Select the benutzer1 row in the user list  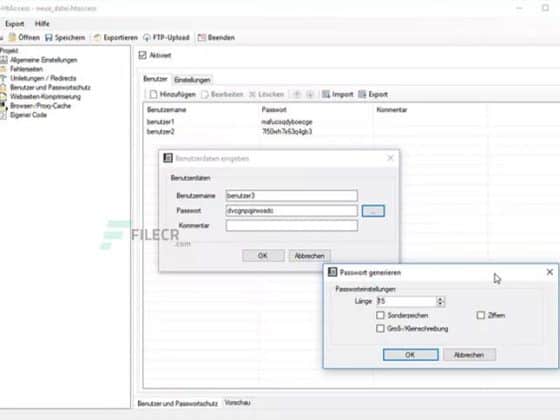point(351,122)
